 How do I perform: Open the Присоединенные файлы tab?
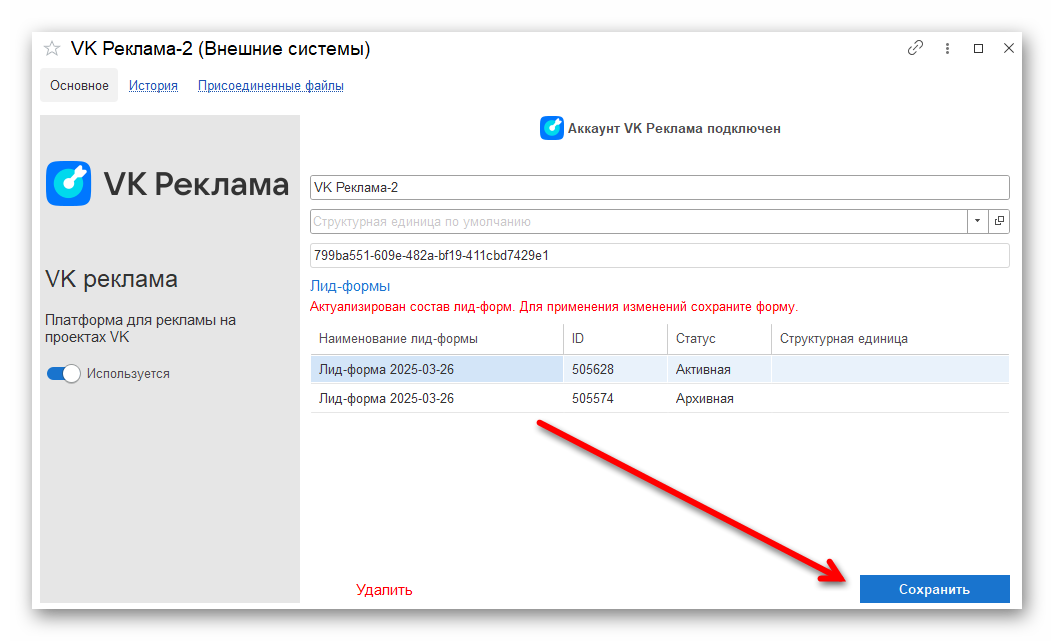tap(270, 85)
